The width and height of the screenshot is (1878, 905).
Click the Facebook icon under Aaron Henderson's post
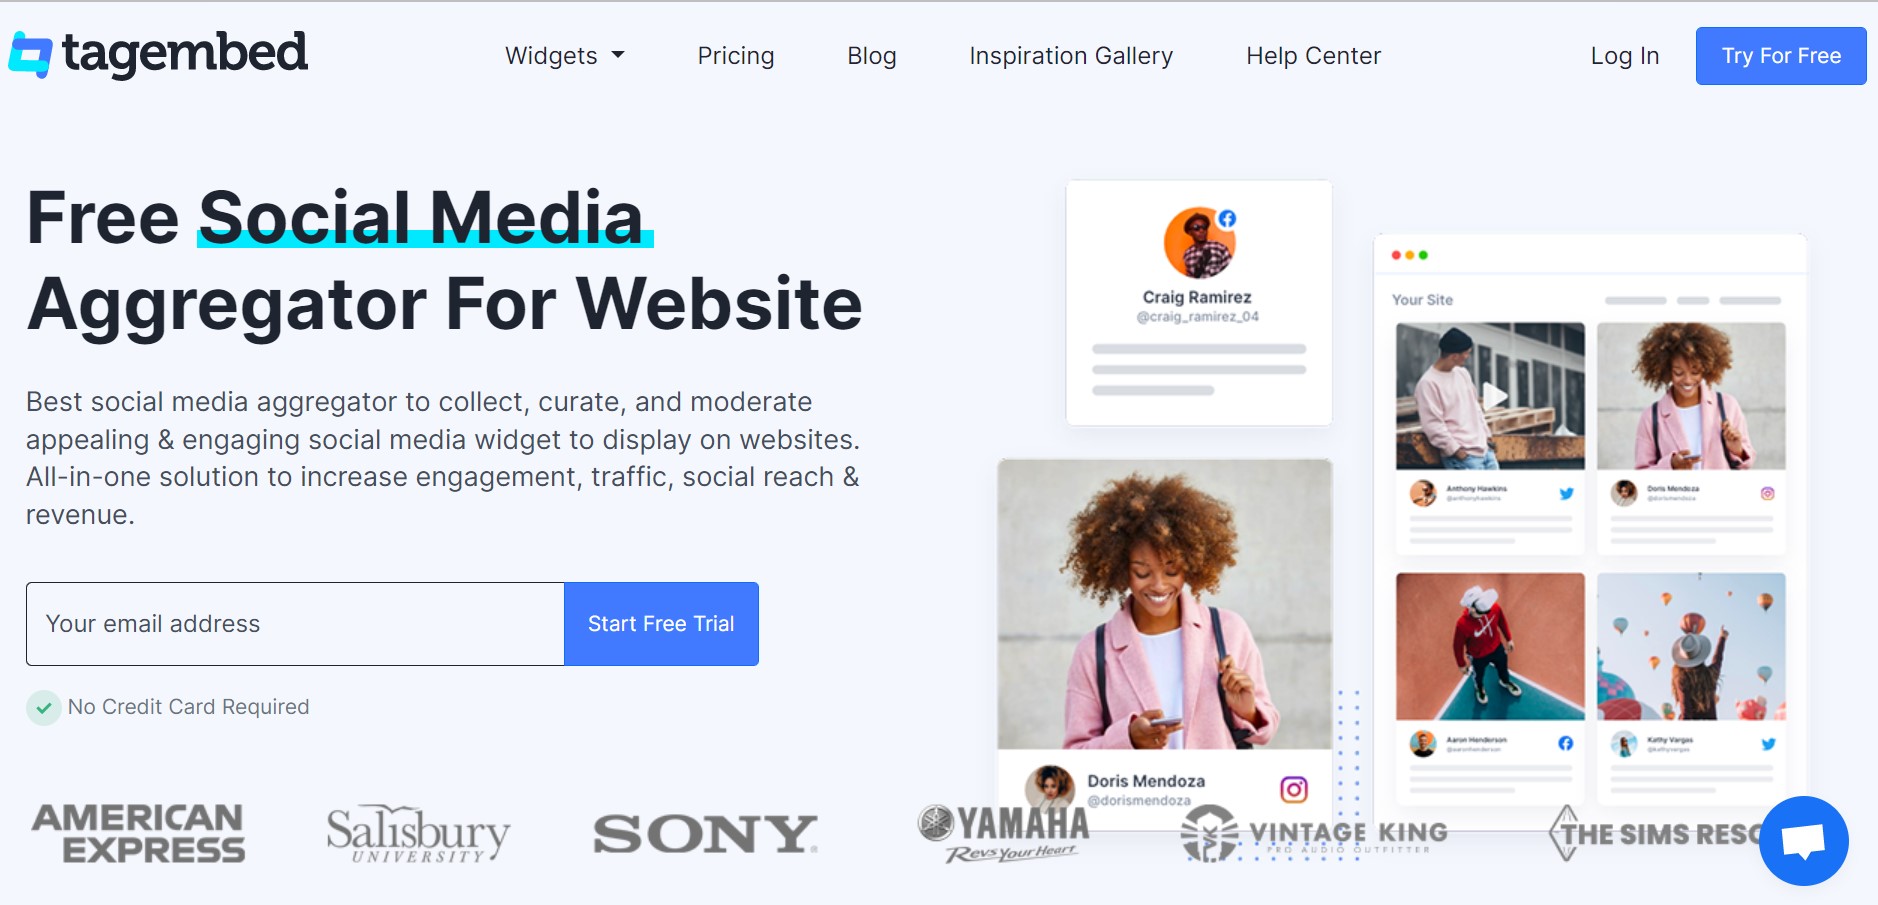pyautogui.click(x=1566, y=743)
